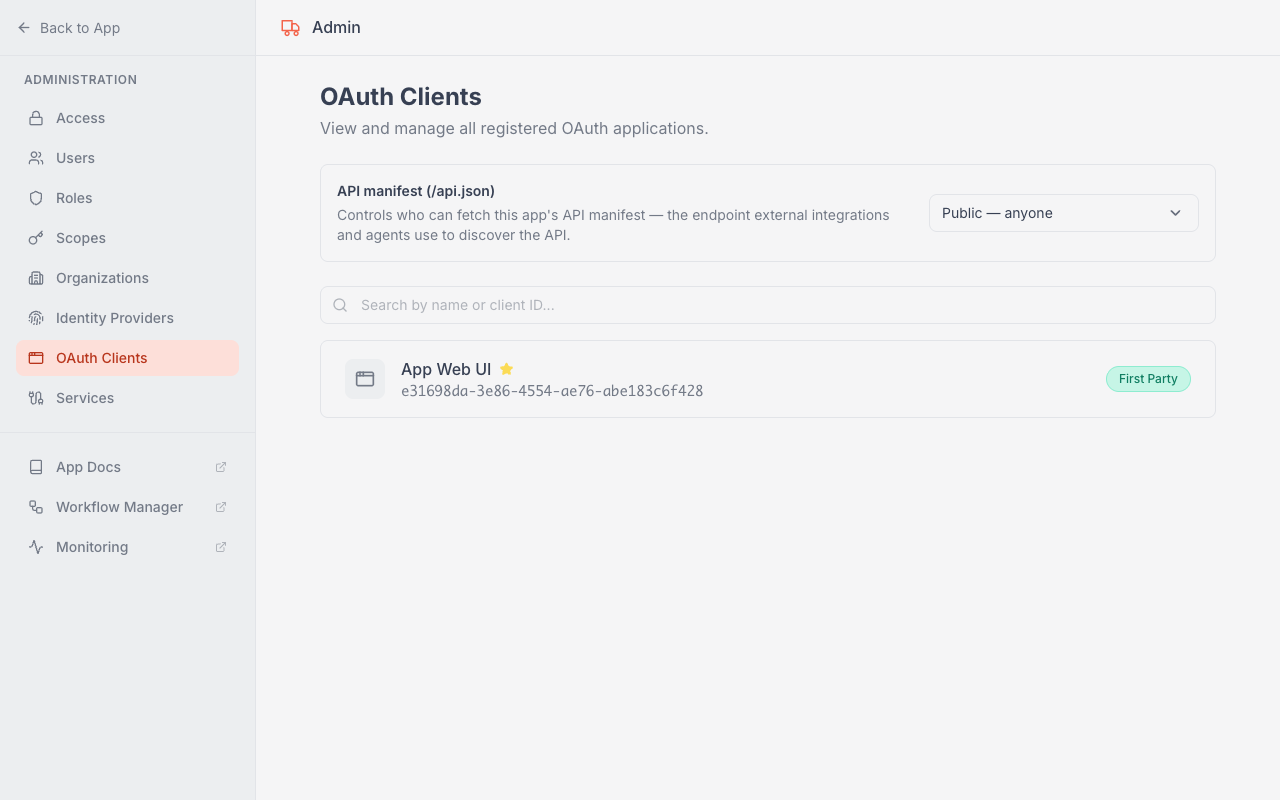
Task: Click the OAuth Clients page heading
Action: pos(401,97)
